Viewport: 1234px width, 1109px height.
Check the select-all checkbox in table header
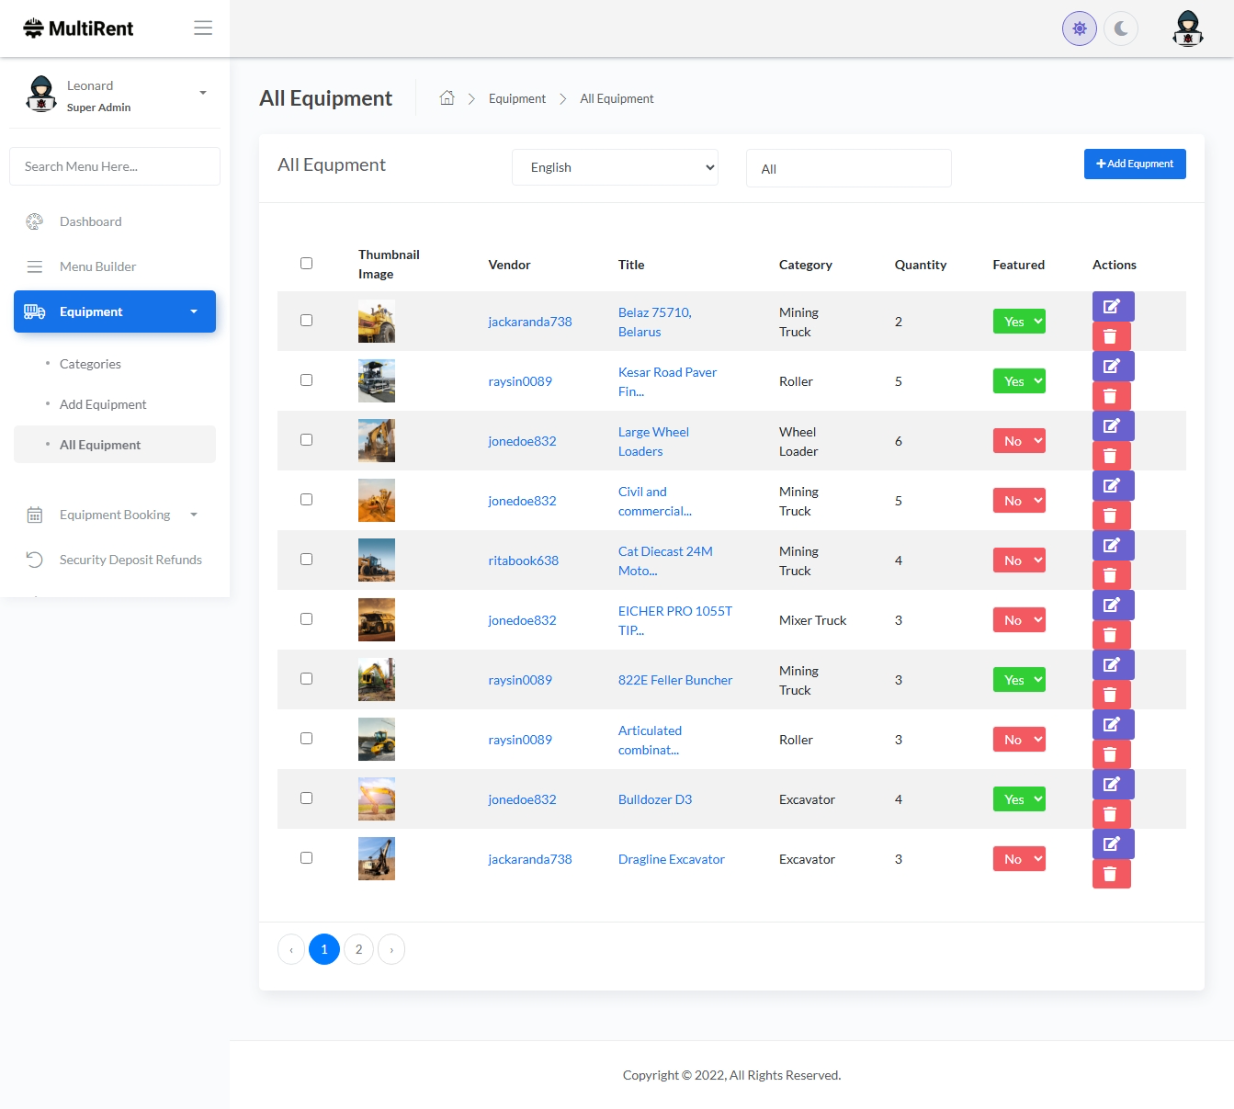click(x=306, y=264)
